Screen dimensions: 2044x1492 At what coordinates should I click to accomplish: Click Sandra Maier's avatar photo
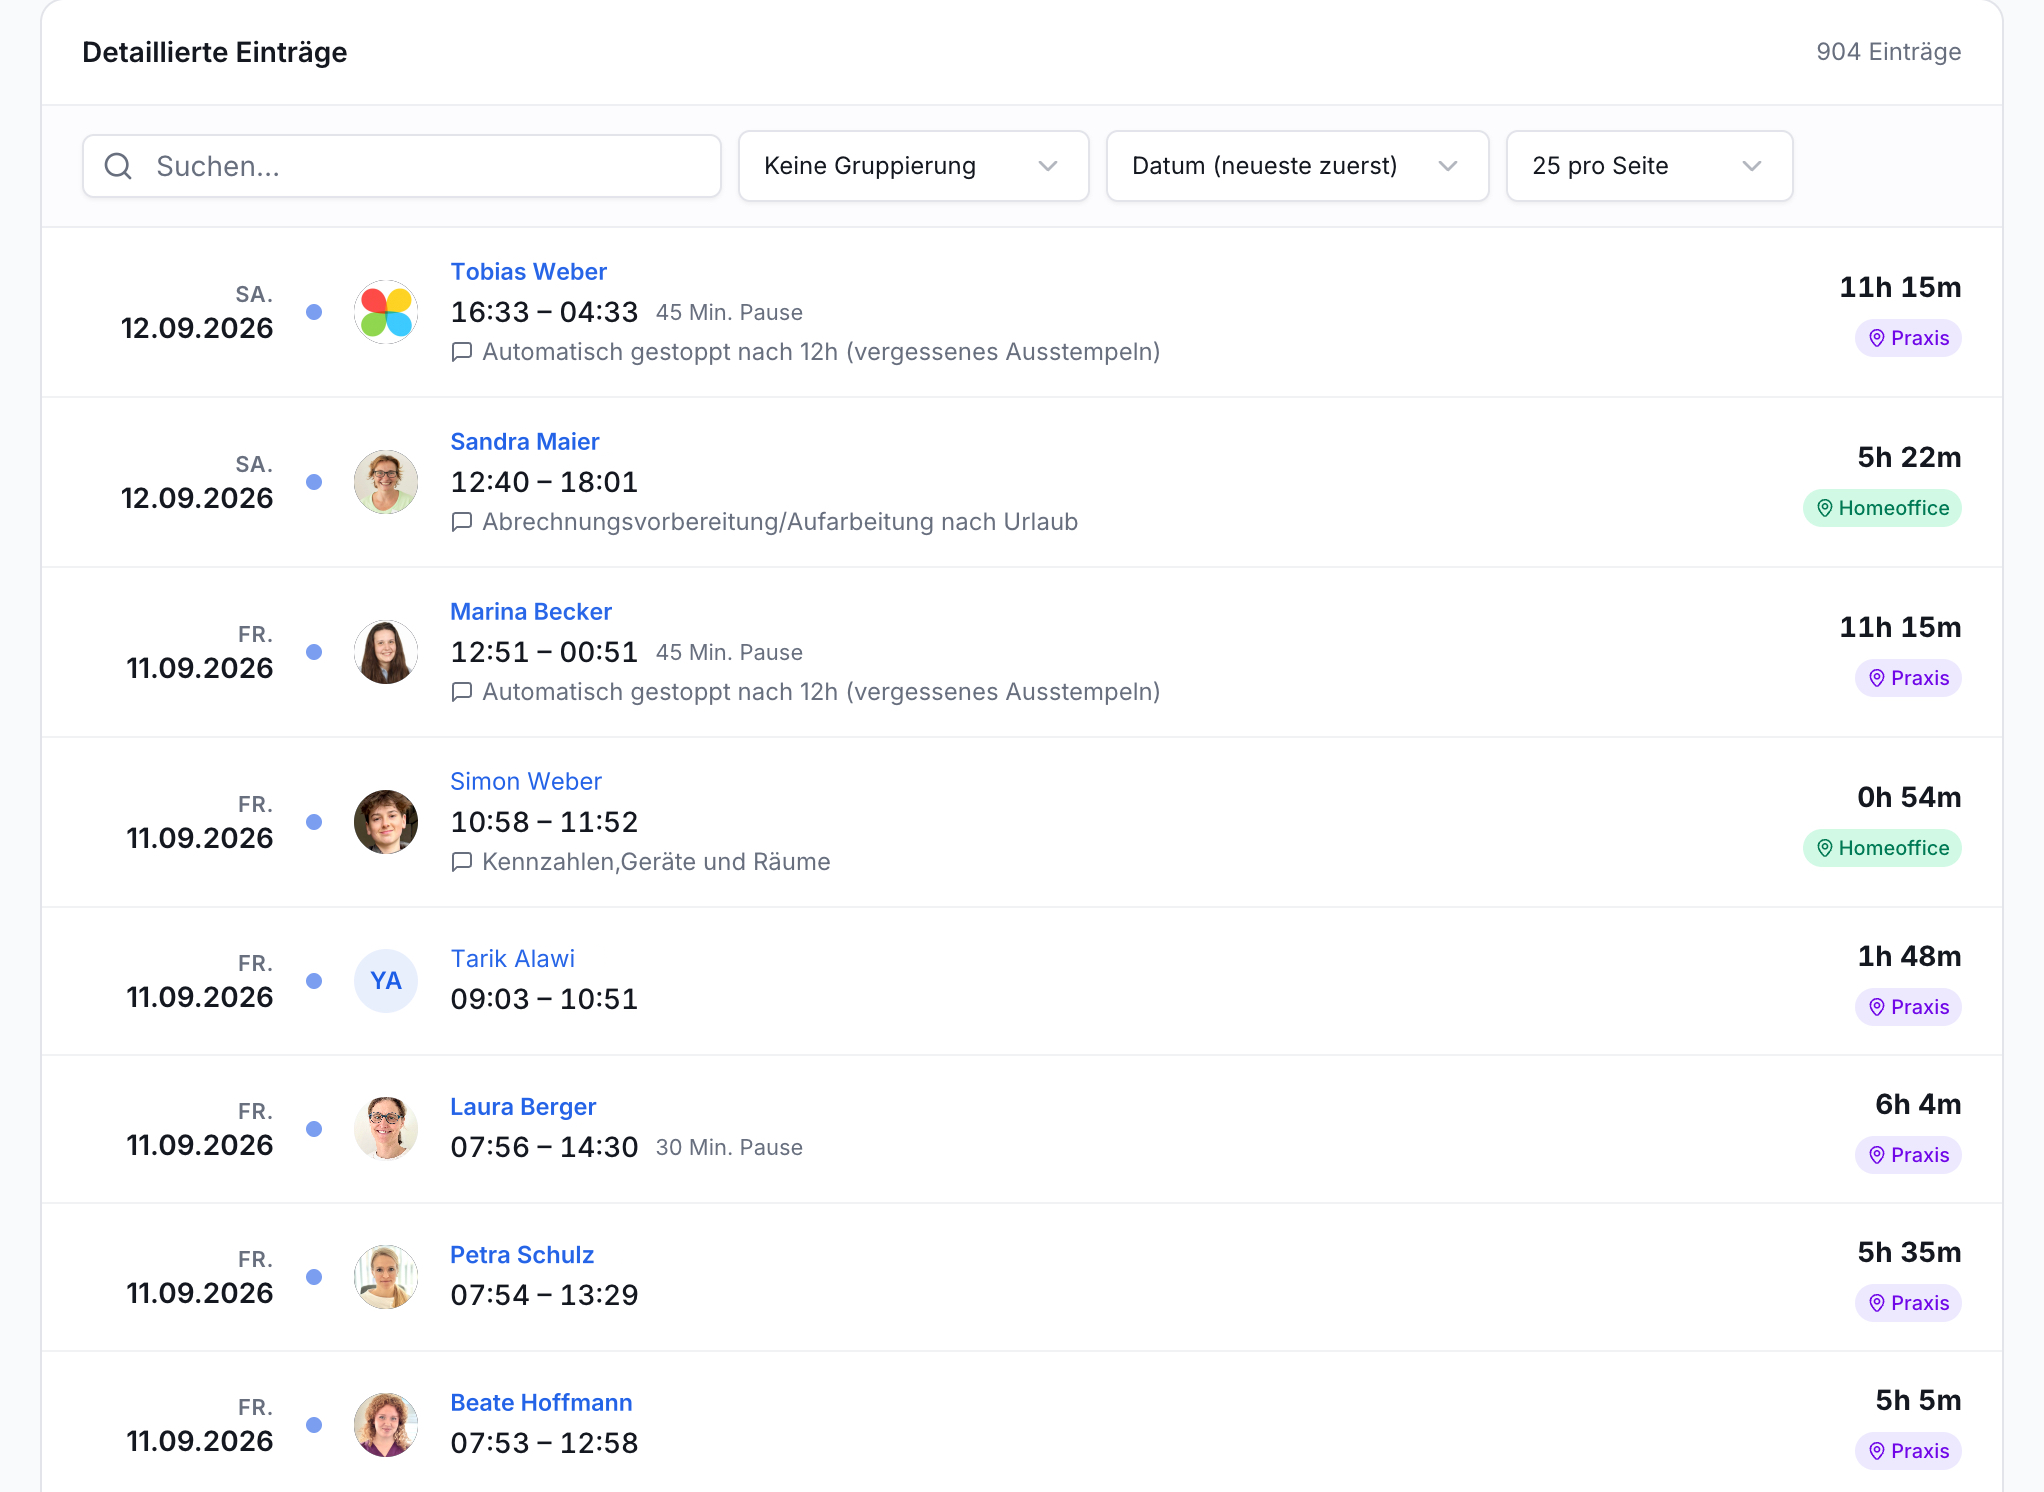(x=386, y=482)
